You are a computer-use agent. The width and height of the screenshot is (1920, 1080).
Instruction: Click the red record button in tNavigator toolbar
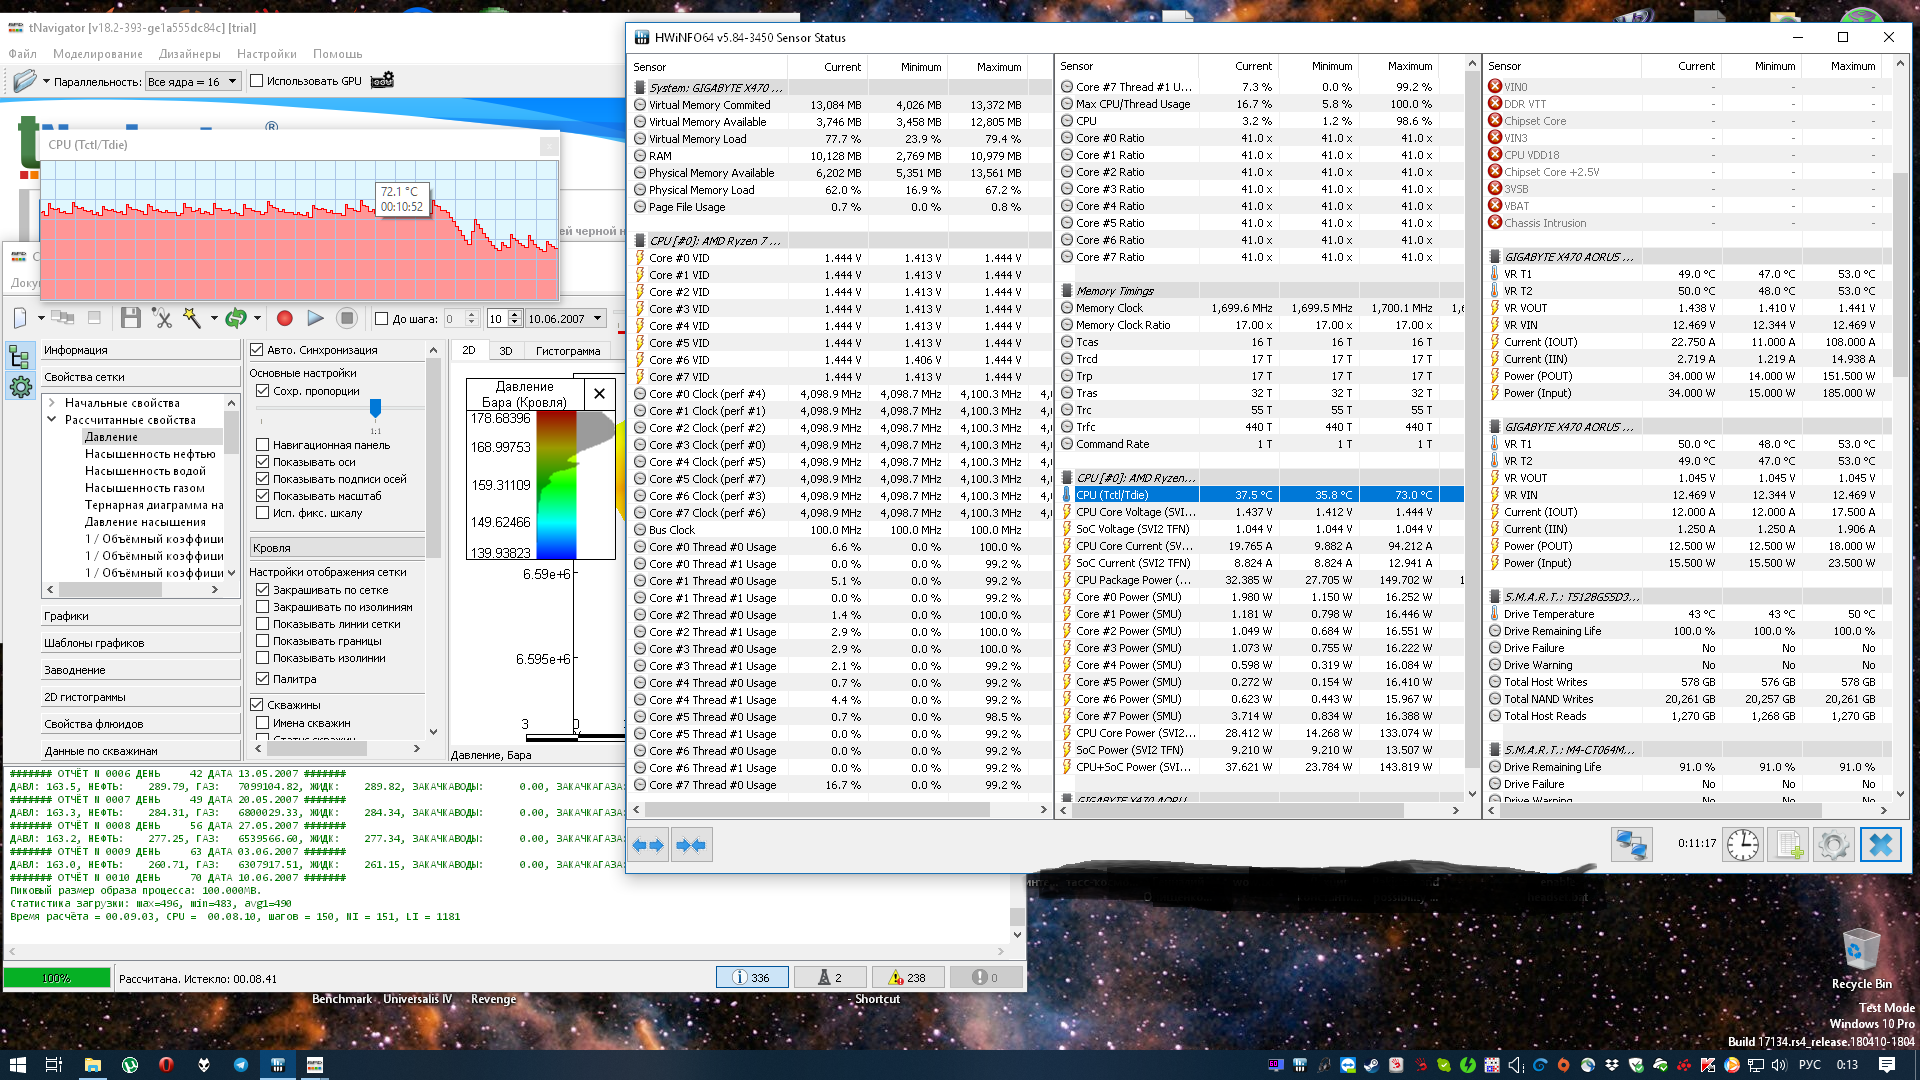pos(284,318)
